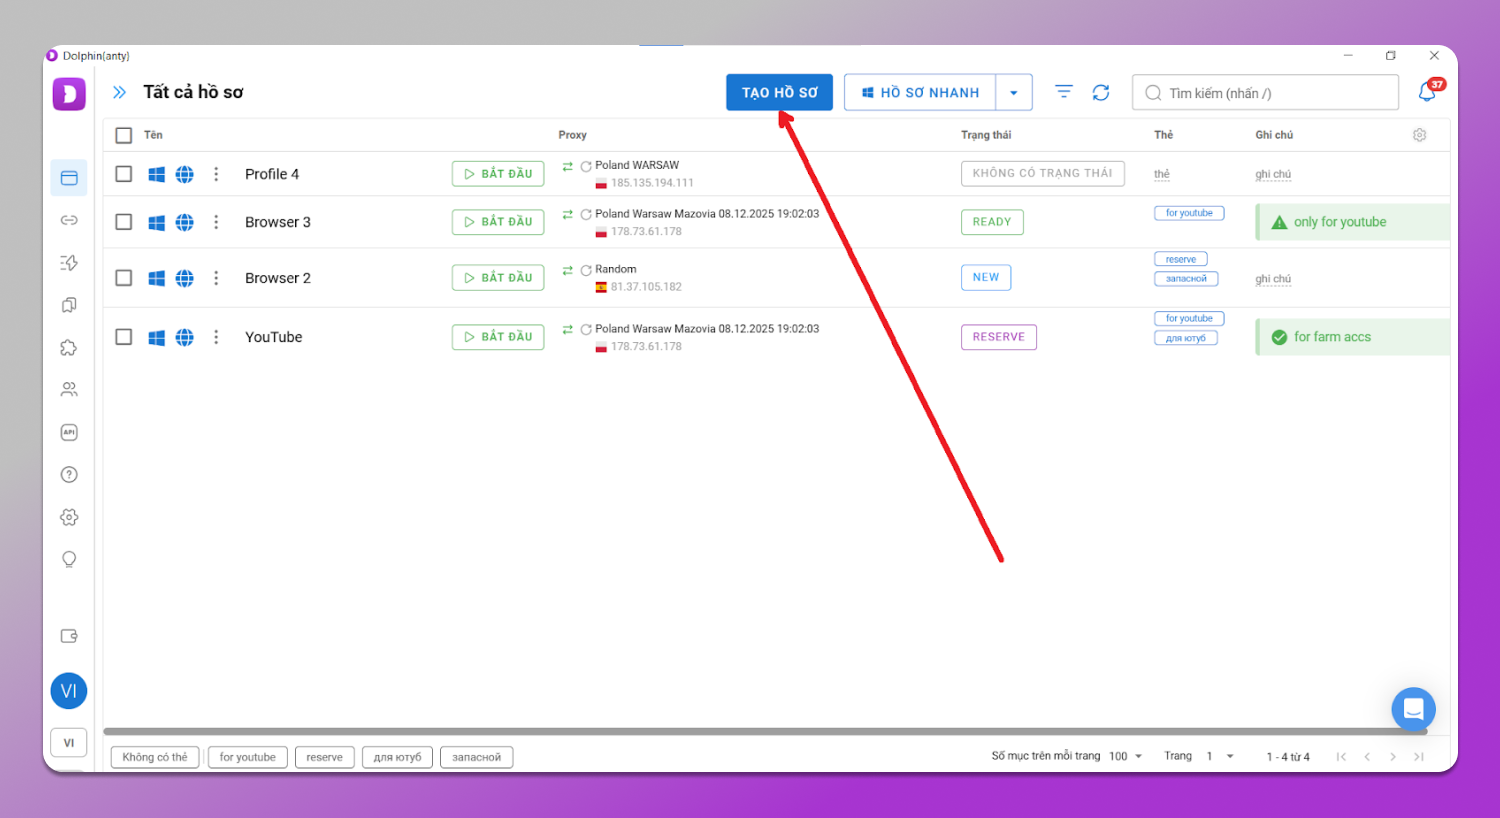Open the Intercom chat bubble
Screen dimensions: 1500x818
tap(1413, 708)
